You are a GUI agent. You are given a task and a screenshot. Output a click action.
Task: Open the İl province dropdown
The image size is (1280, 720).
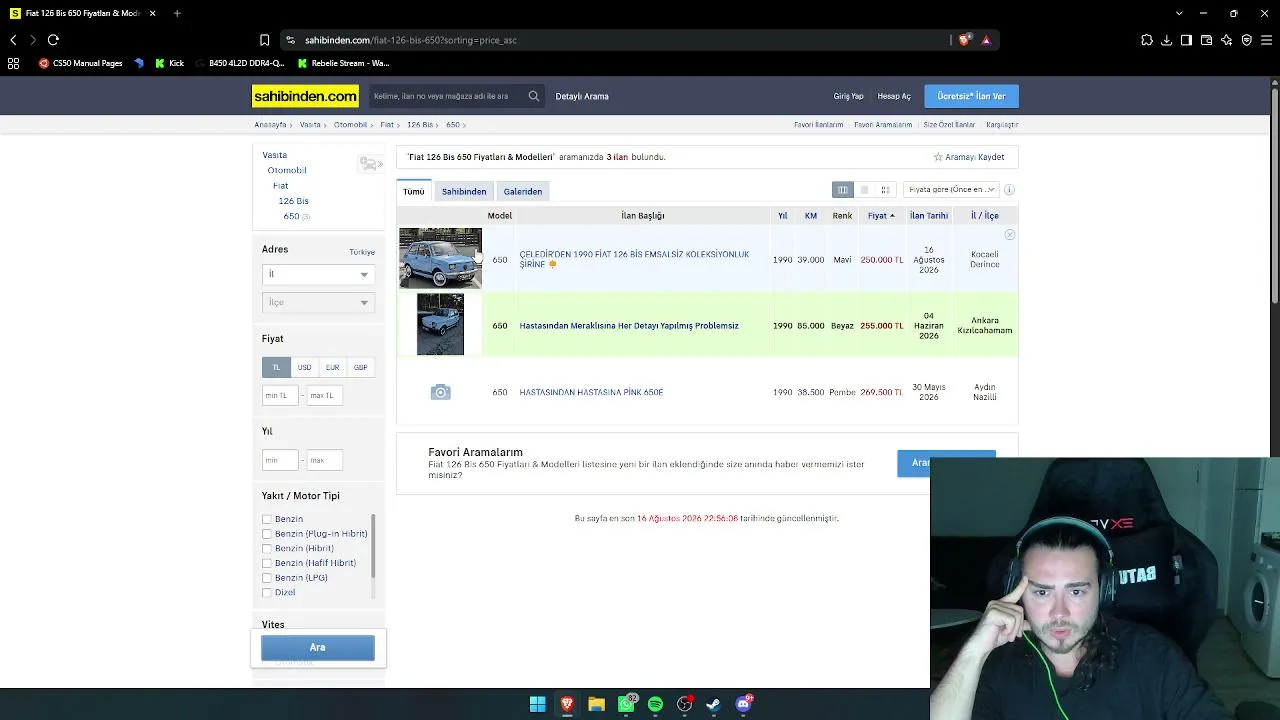pyautogui.click(x=318, y=274)
